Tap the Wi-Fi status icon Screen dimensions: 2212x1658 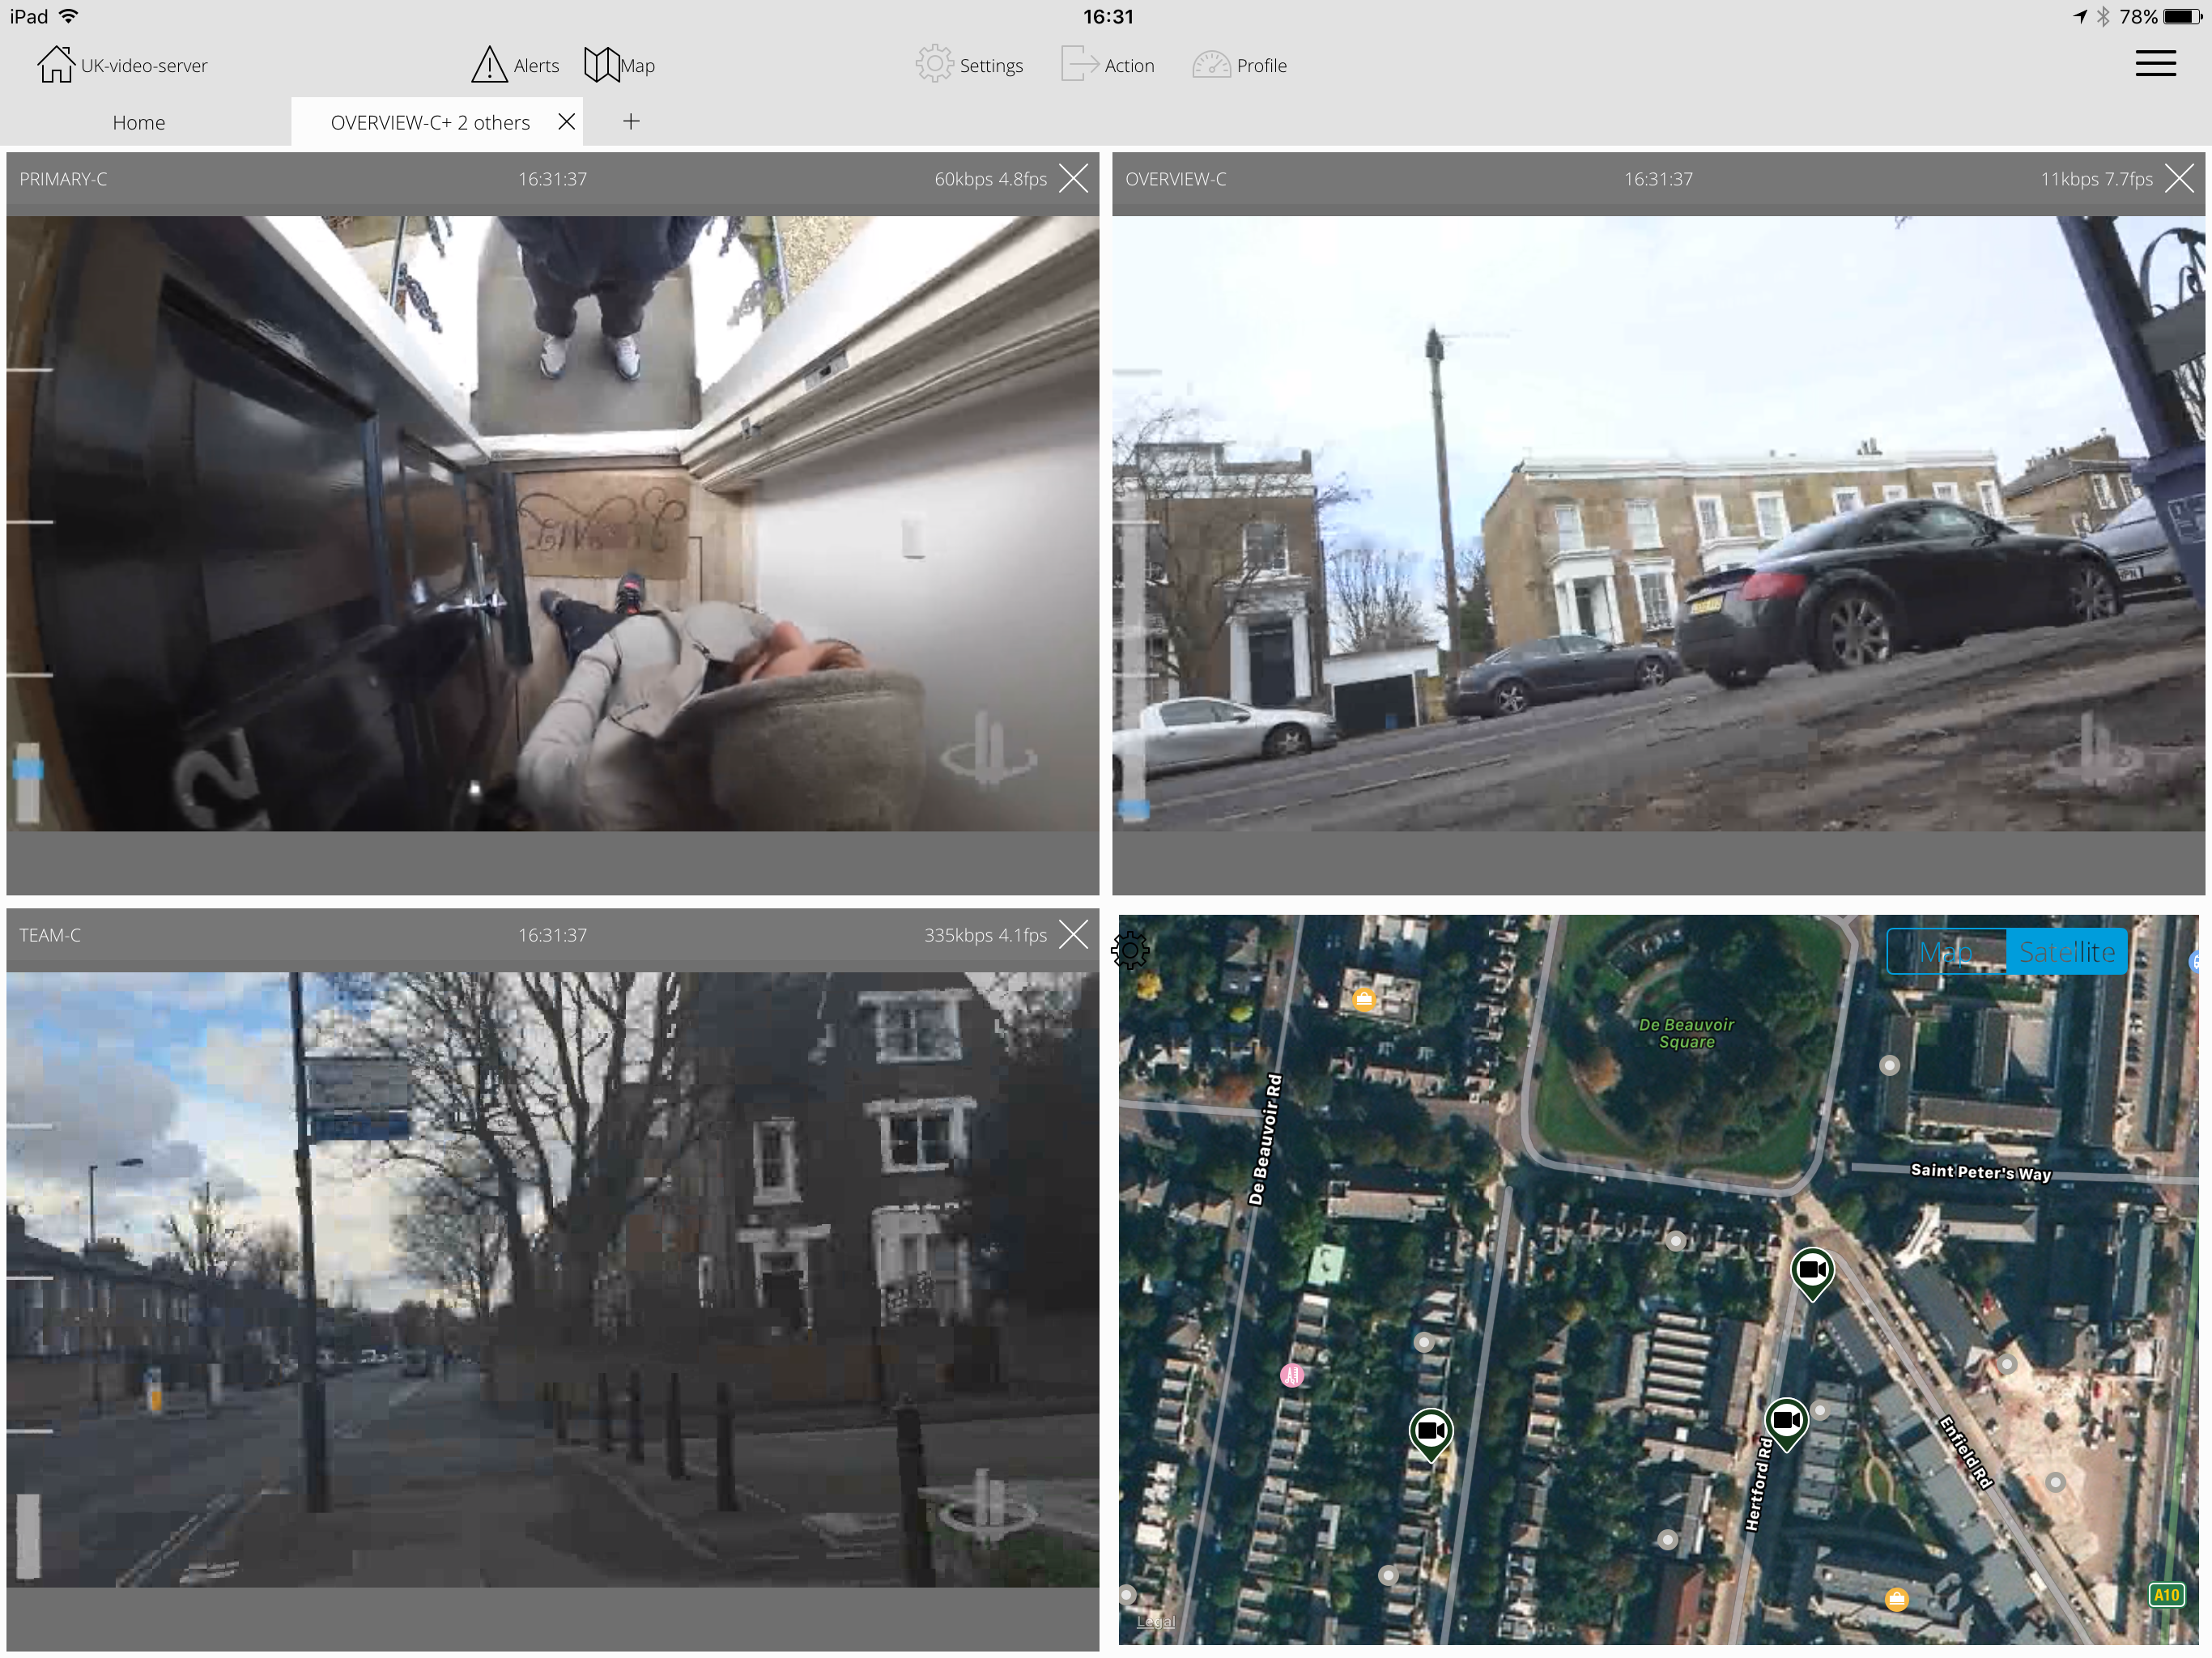pos(69,16)
